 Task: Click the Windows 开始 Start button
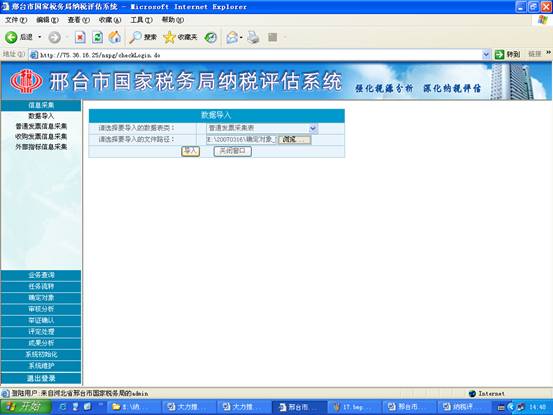(x=26, y=407)
